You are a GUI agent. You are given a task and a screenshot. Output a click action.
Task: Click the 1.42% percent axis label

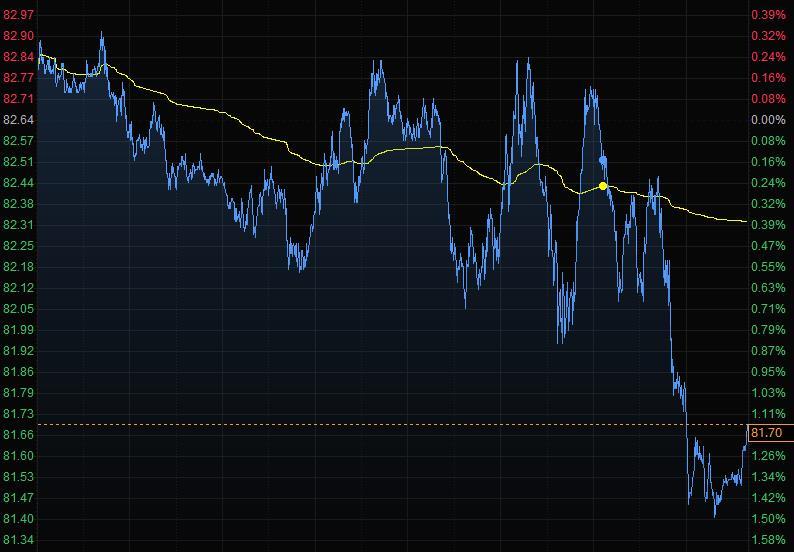[x=767, y=498]
